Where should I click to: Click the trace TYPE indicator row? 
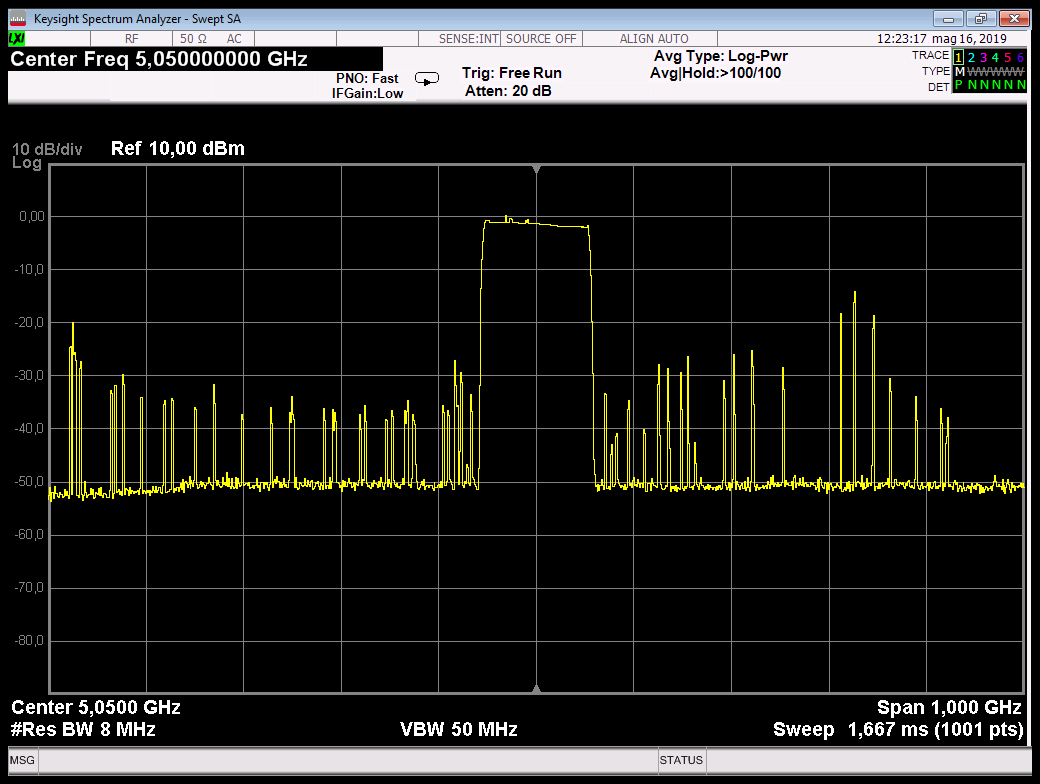coord(973,72)
